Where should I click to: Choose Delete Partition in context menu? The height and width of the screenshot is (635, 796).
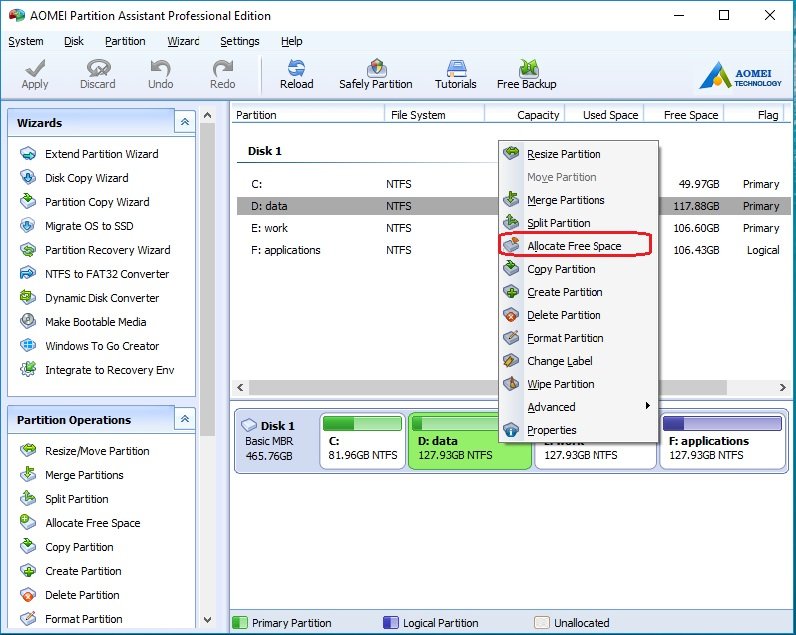coord(578,315)
